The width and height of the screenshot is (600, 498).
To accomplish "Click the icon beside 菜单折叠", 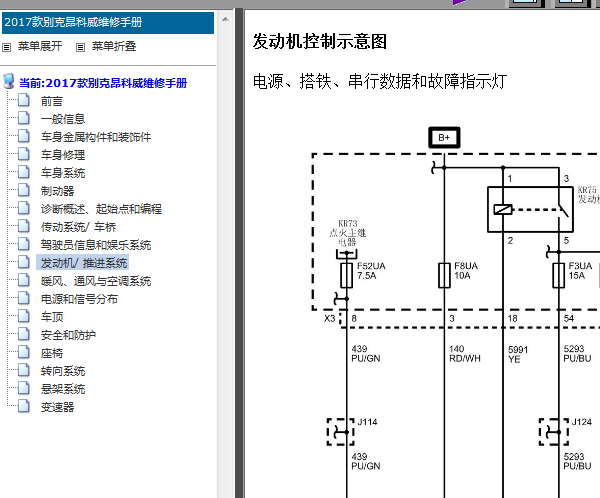I will [x=80, y=47].
